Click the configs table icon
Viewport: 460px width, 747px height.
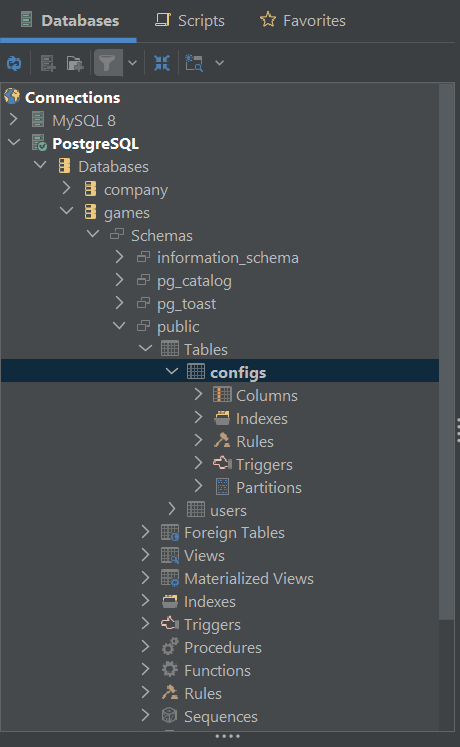(x=196, y=372)
